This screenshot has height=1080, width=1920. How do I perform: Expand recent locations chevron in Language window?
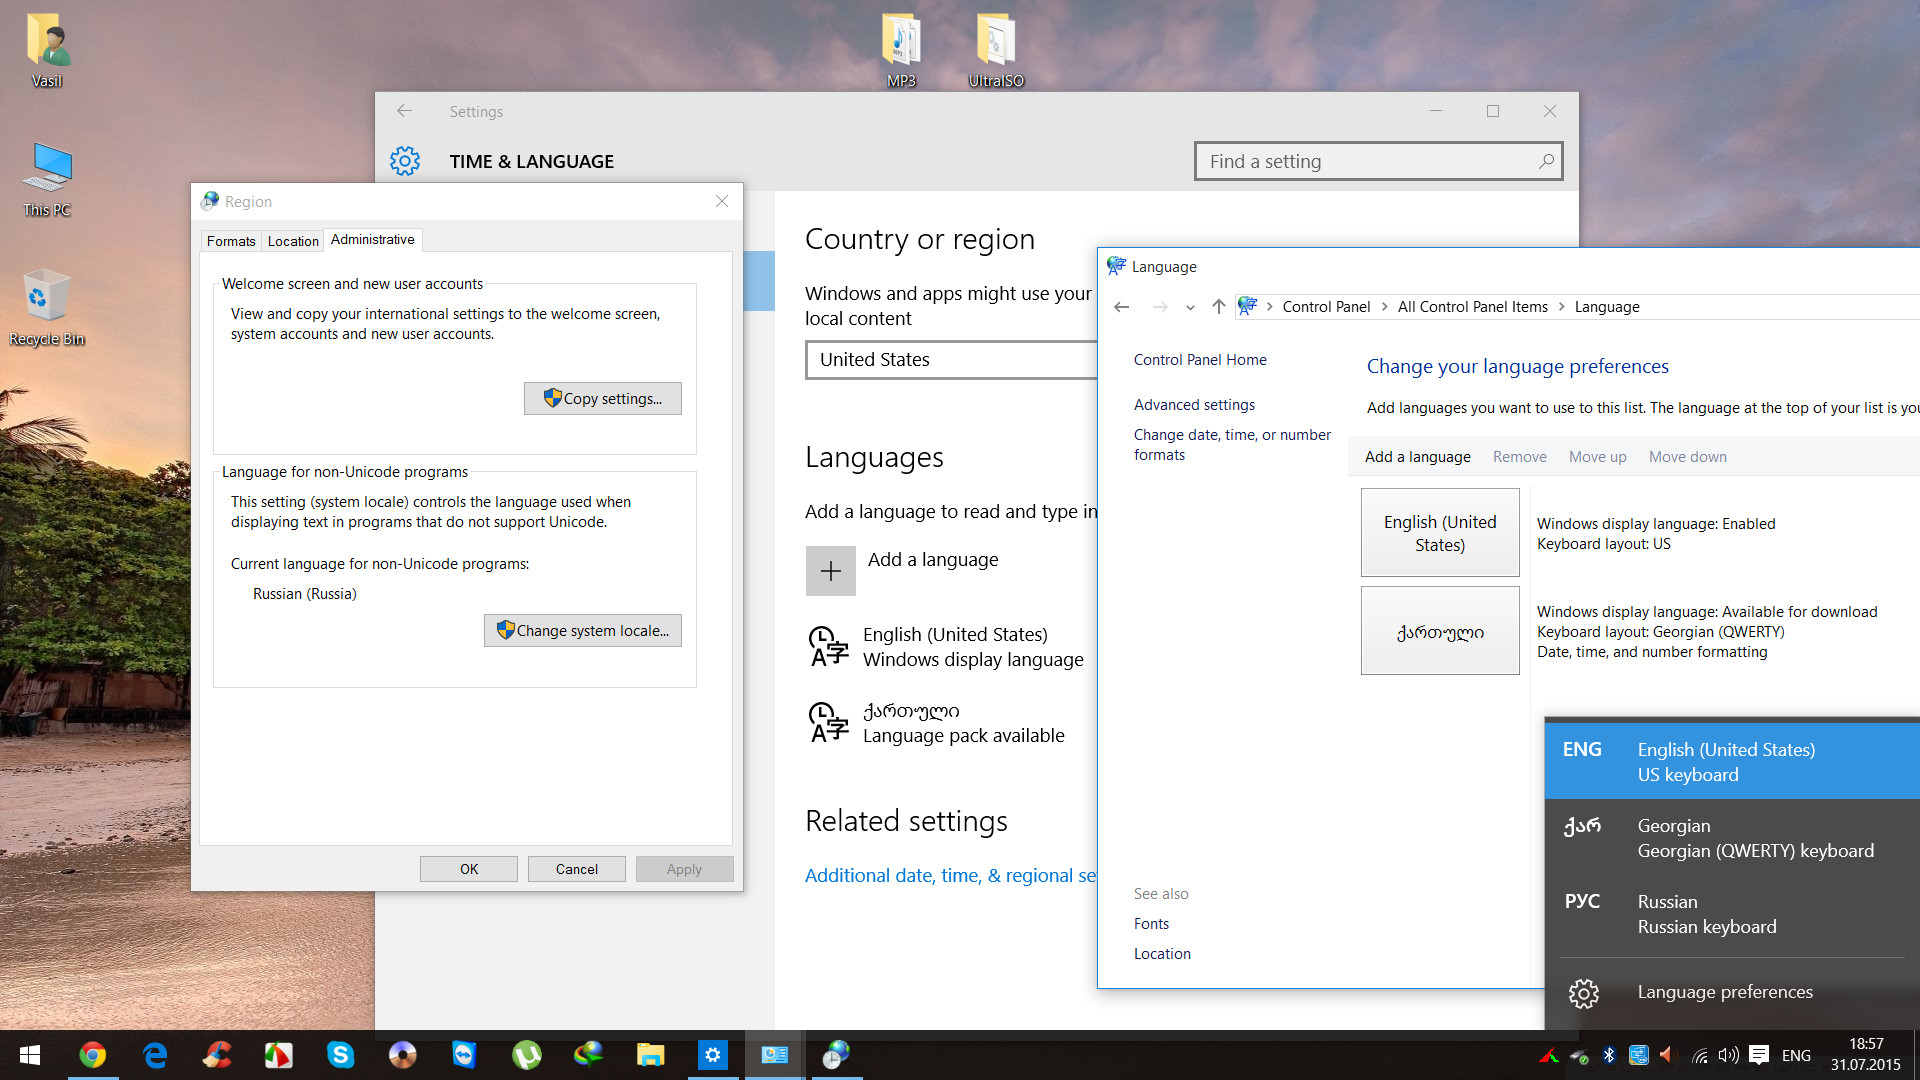pos(1190,308)
